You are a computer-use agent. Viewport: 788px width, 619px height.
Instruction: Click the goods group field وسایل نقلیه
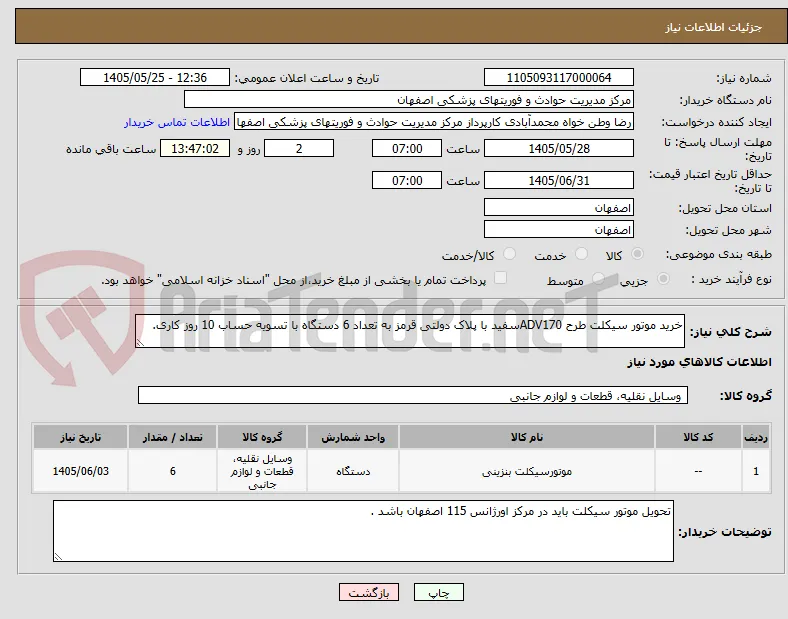(413, 395)
